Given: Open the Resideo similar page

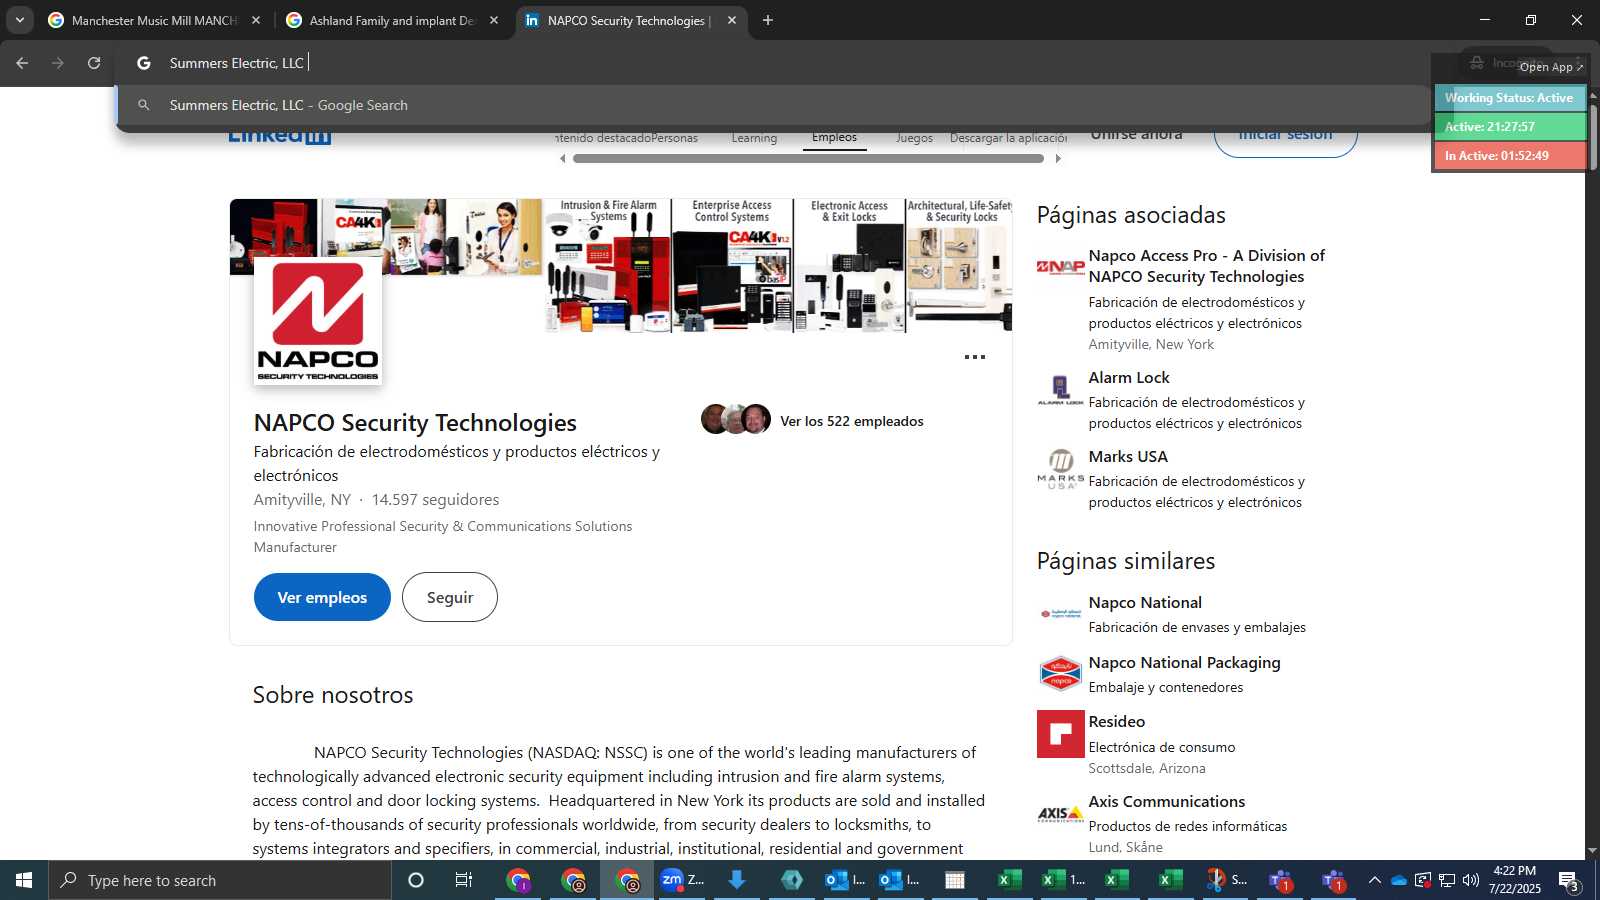Looking at the screenshot, I should [1117, 721].
